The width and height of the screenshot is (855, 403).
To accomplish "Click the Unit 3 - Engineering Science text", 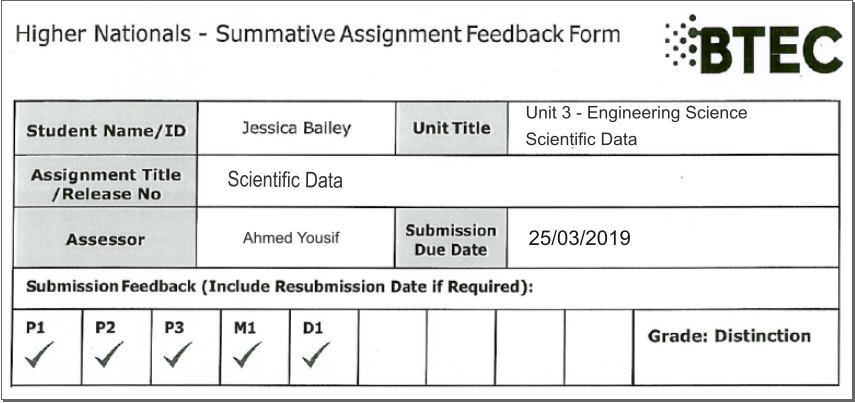I will (636, 113).
